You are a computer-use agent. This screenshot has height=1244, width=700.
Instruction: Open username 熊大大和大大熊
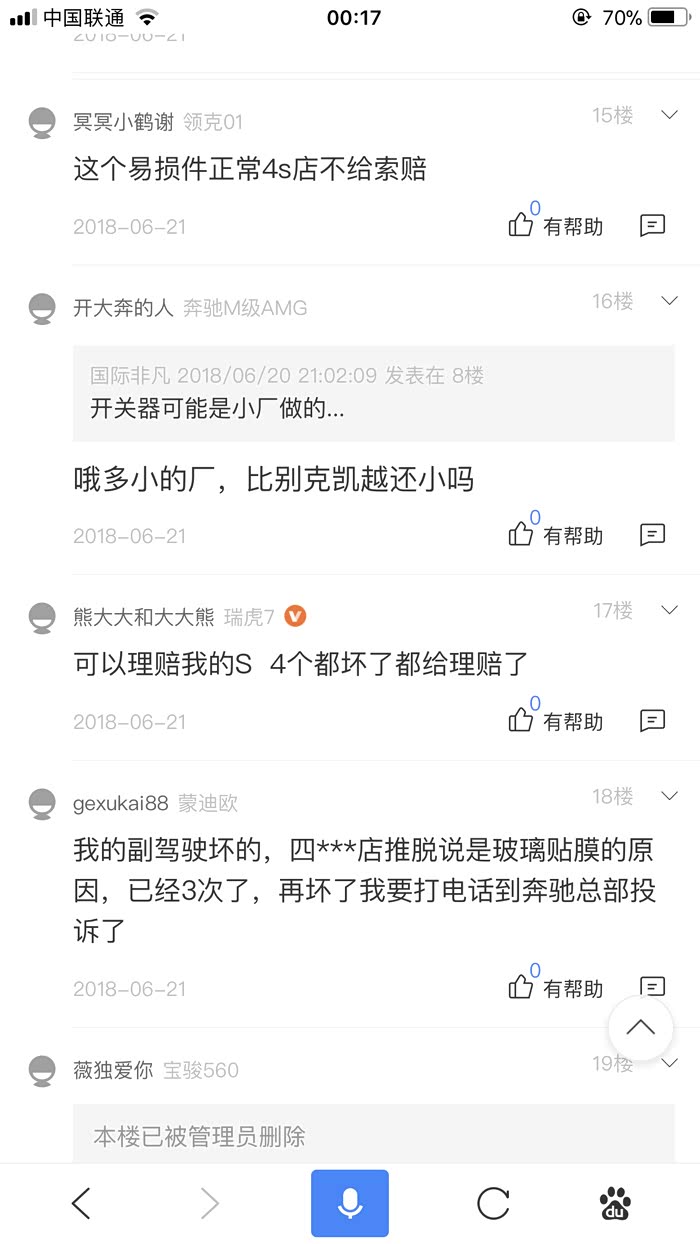pyautogui.click(x=143, y=617)
